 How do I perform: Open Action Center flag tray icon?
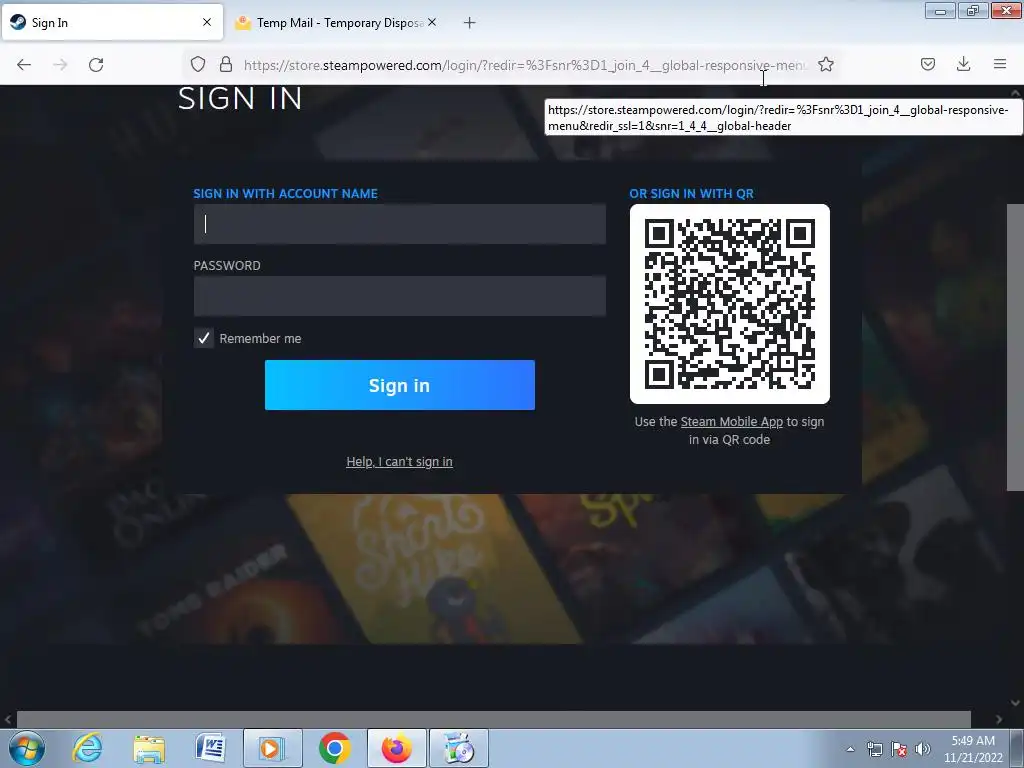click(899, 750)
